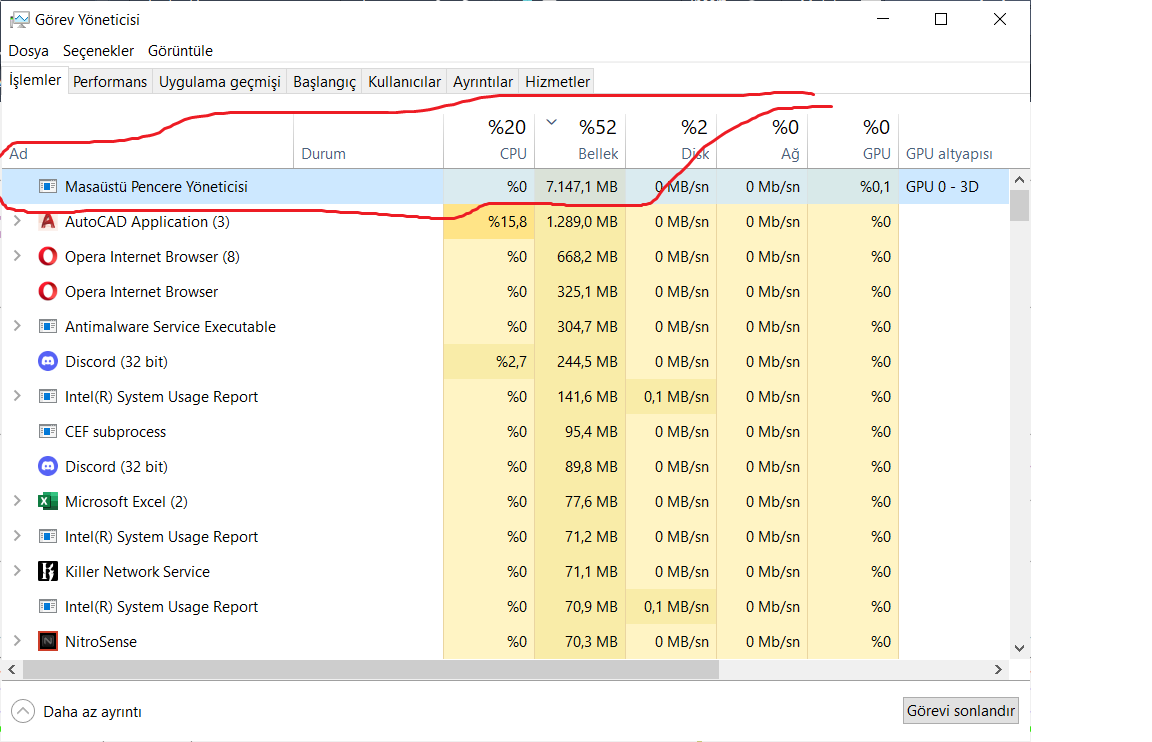This screenshot has width=1152, height=742.
Task: Sort by the Bellek column header
Action: [580, 141]
